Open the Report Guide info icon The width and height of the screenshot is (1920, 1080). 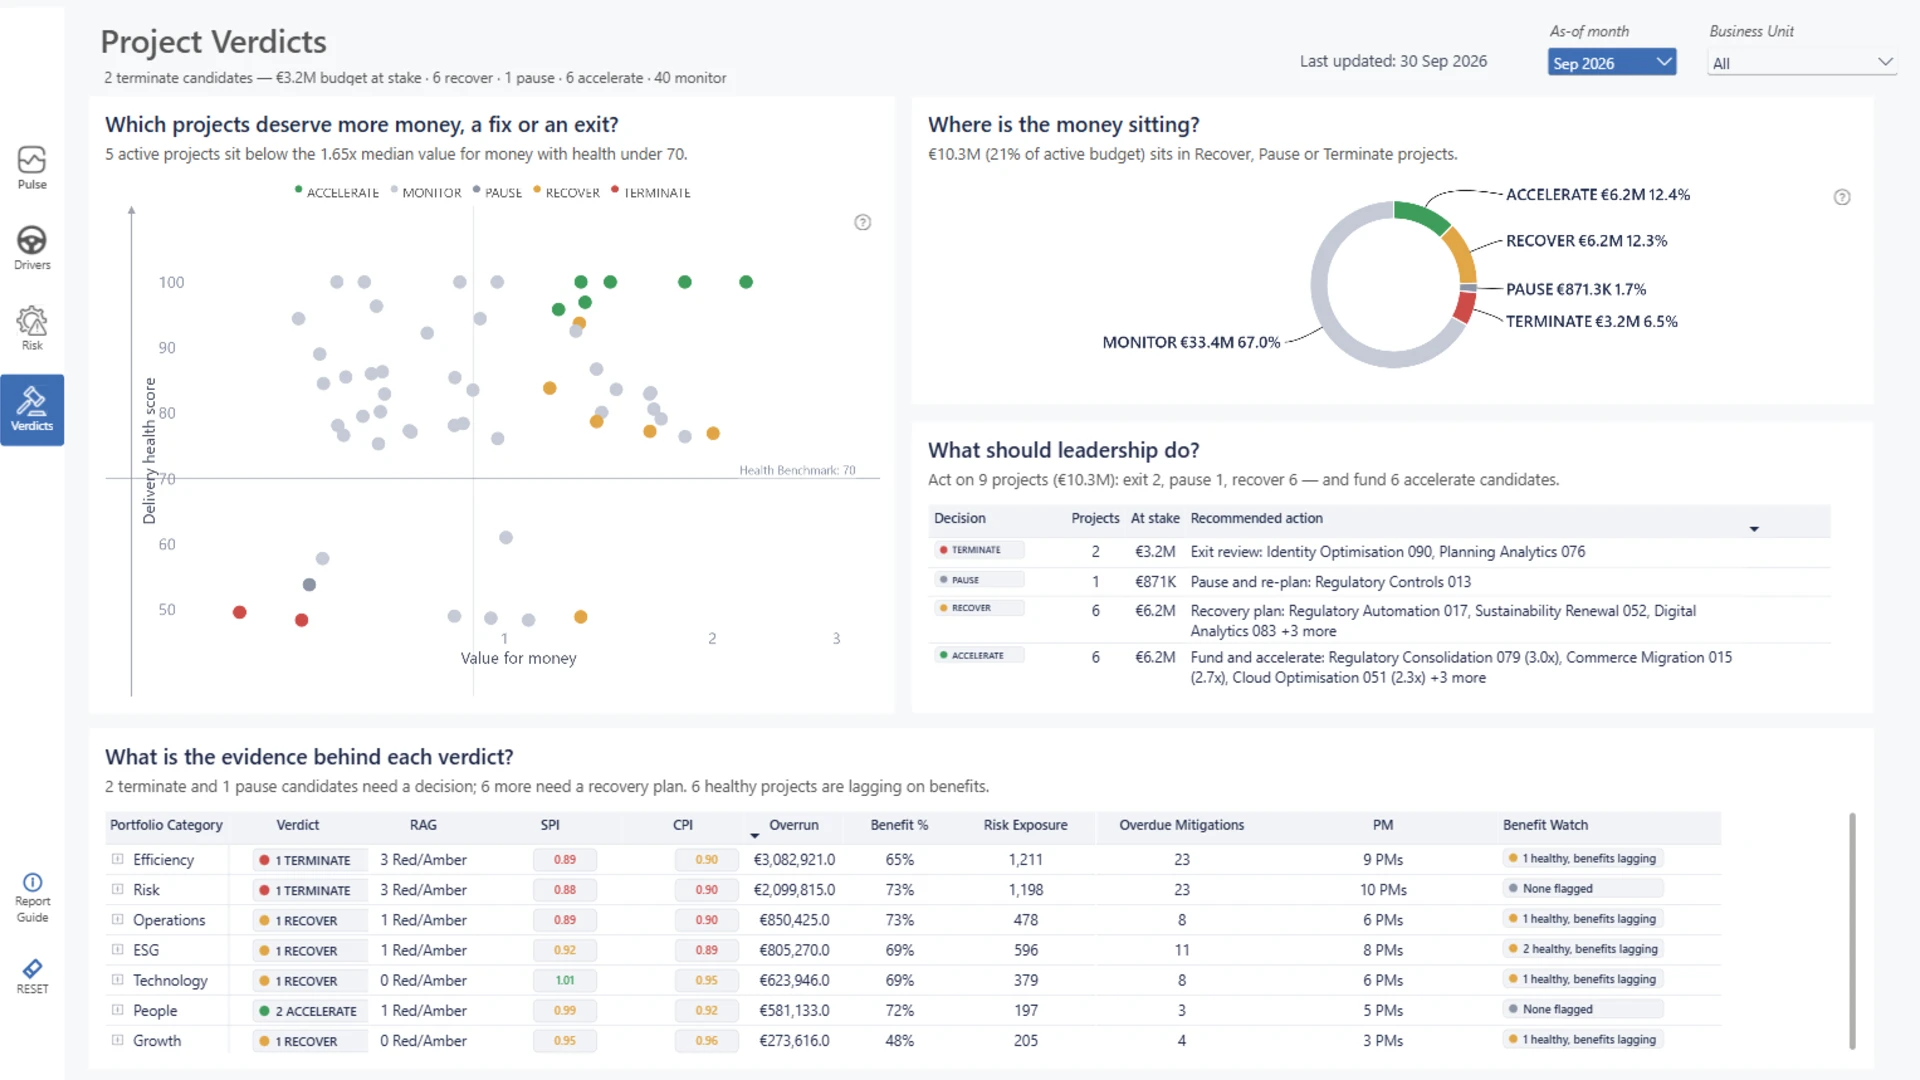tap(32, 882)
